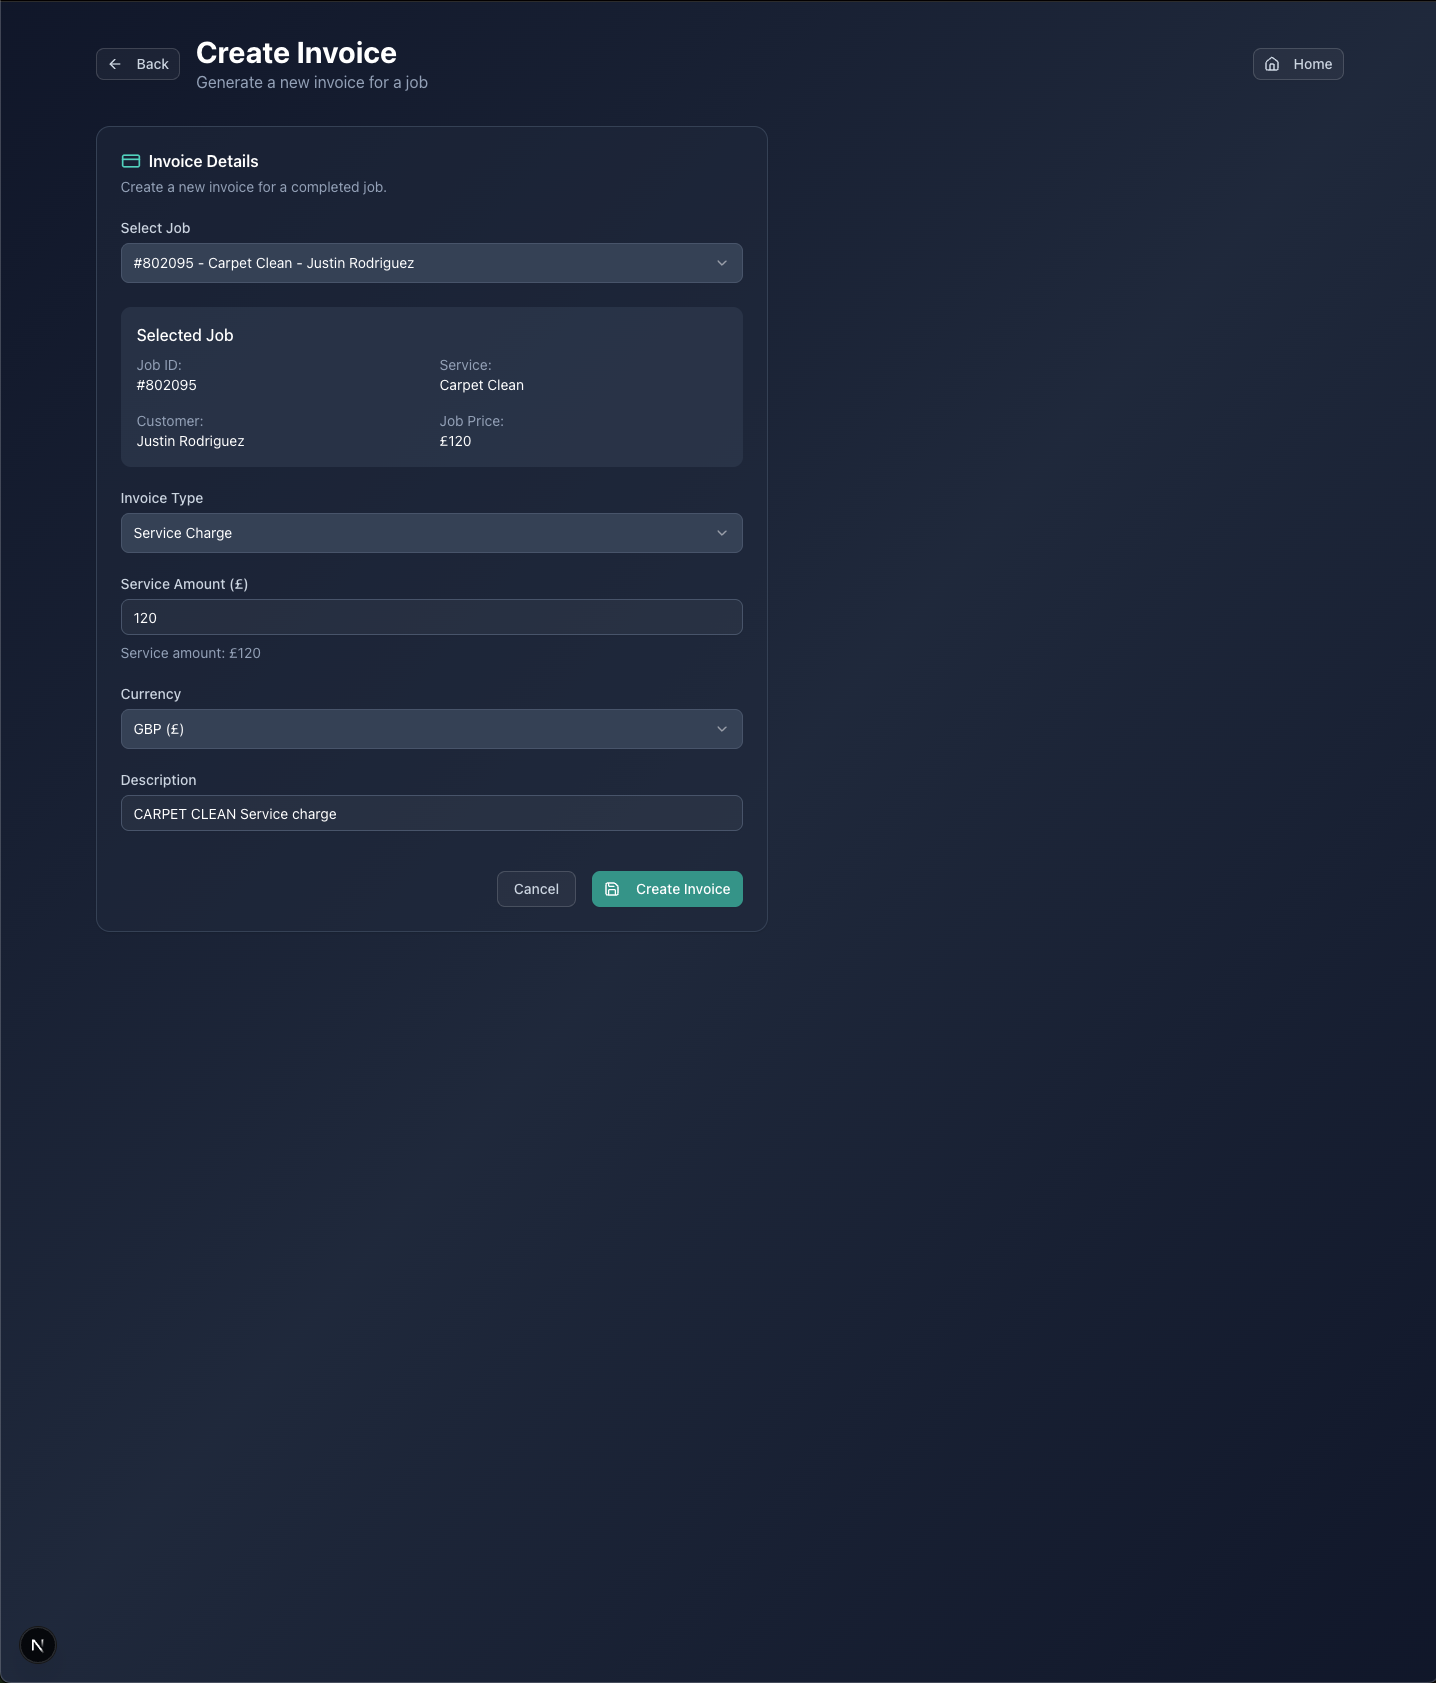Focus the Service Amount input field
This screenshot has height=1683, width=1436.
point(432,617)
